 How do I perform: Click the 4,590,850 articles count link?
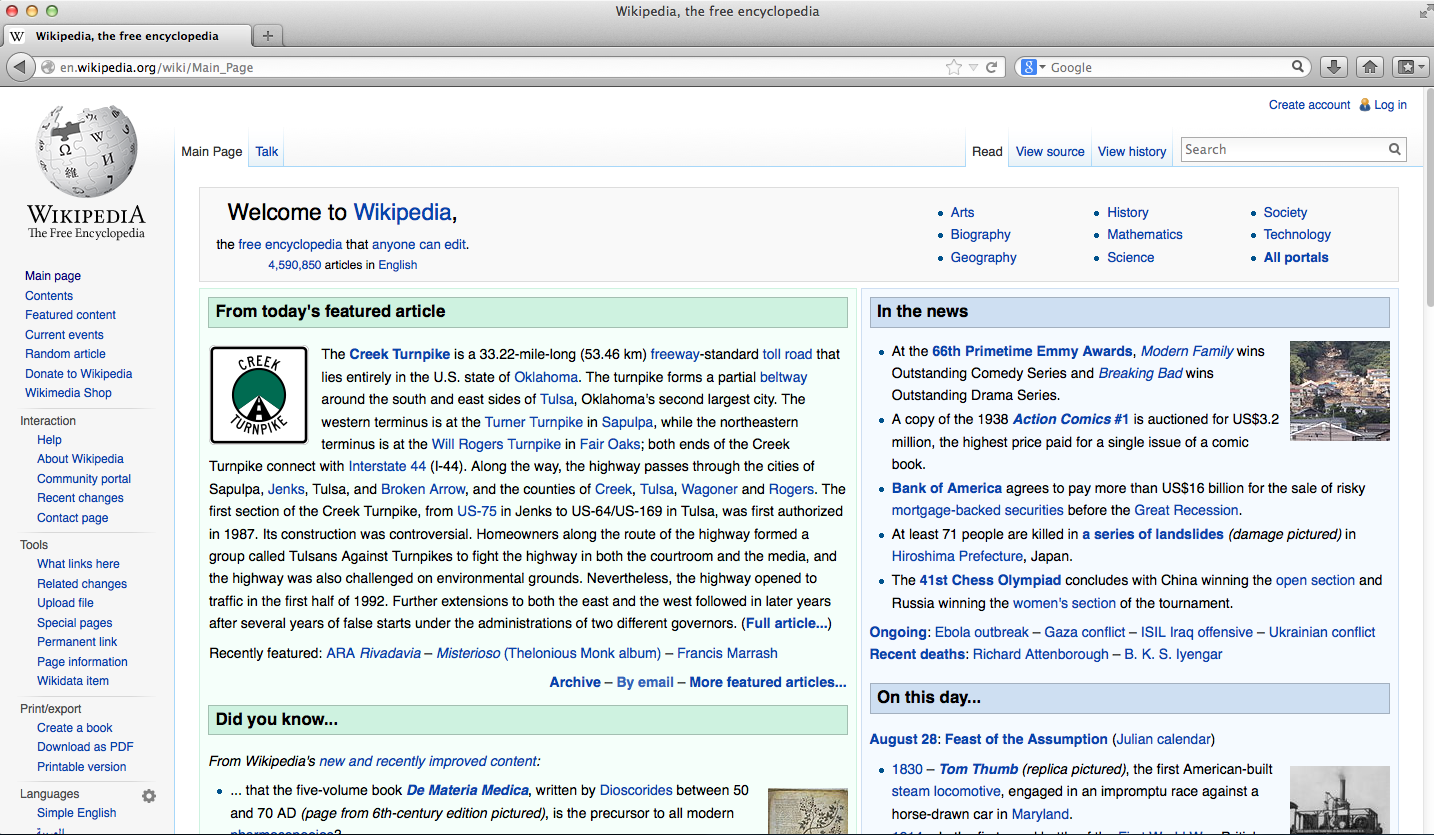click(294, 265)
